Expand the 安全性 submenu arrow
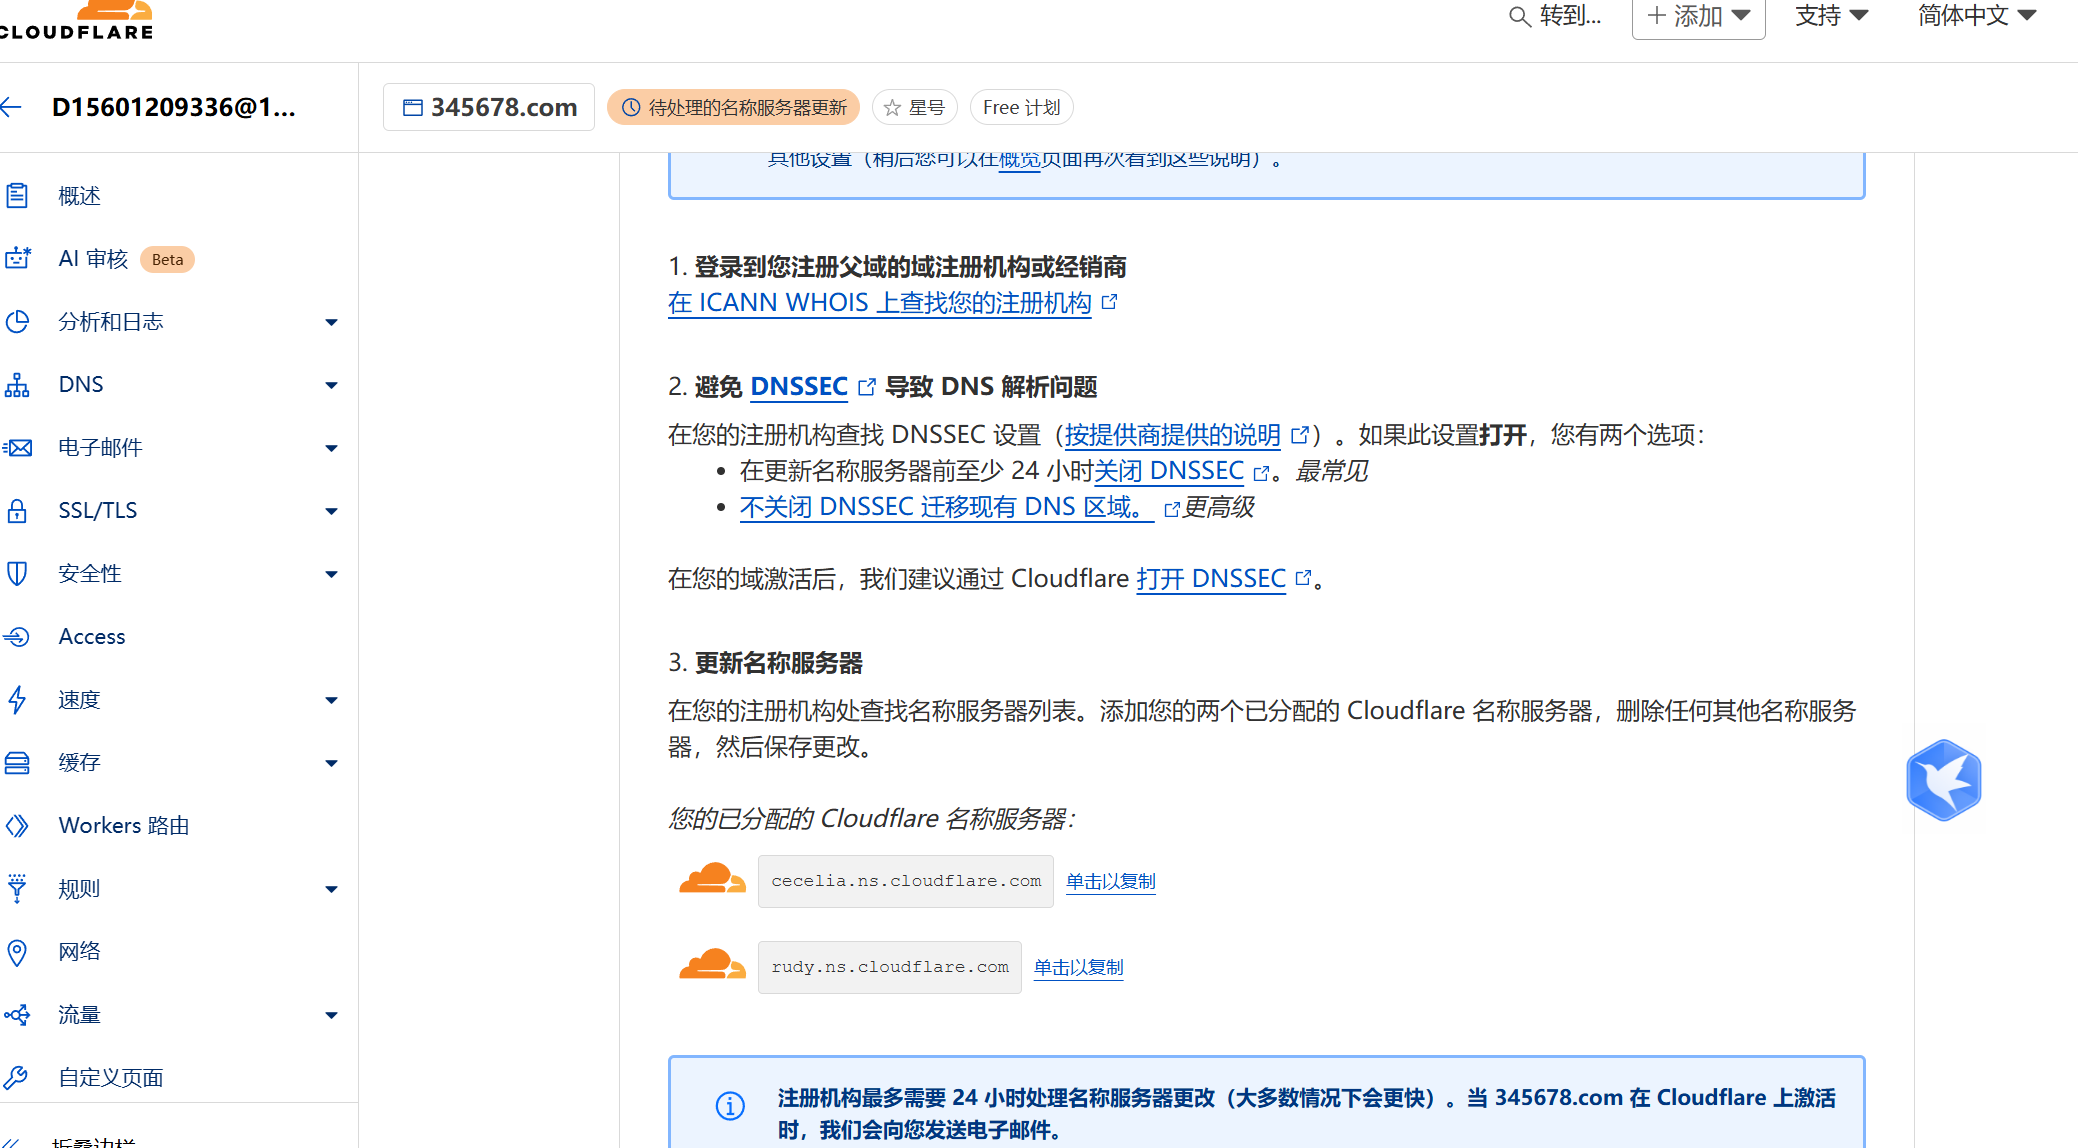Screen dimensions: 2078x1148 [331, 574]
